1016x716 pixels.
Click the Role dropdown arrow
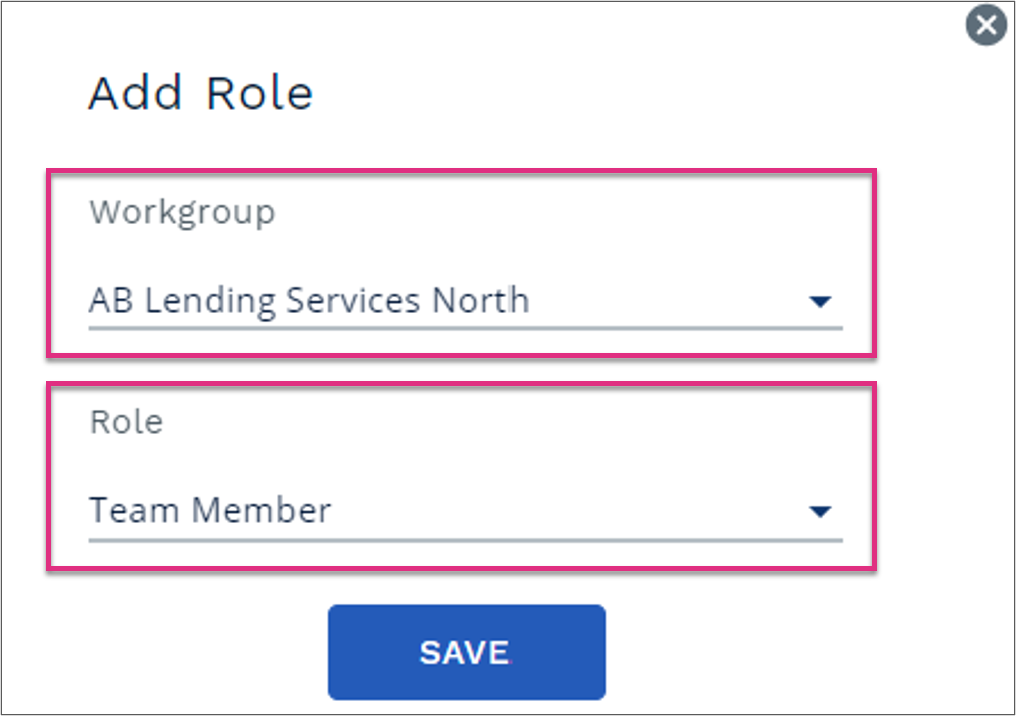(820, 512)
